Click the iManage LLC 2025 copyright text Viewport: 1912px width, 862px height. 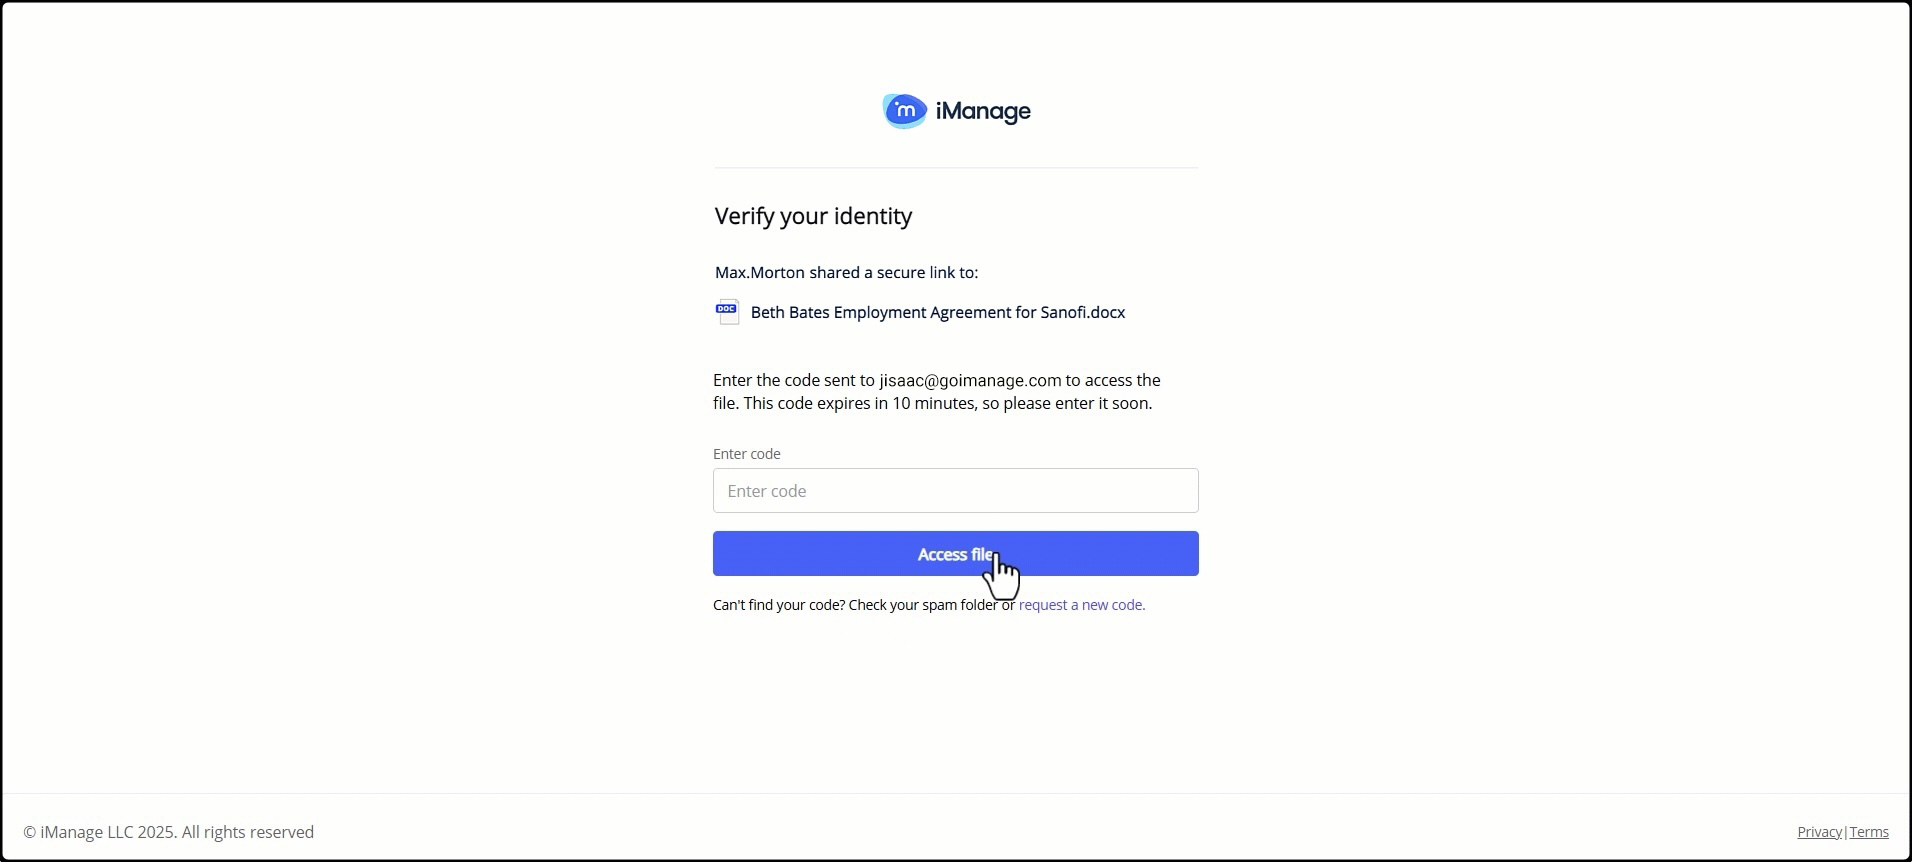[169, 832]
